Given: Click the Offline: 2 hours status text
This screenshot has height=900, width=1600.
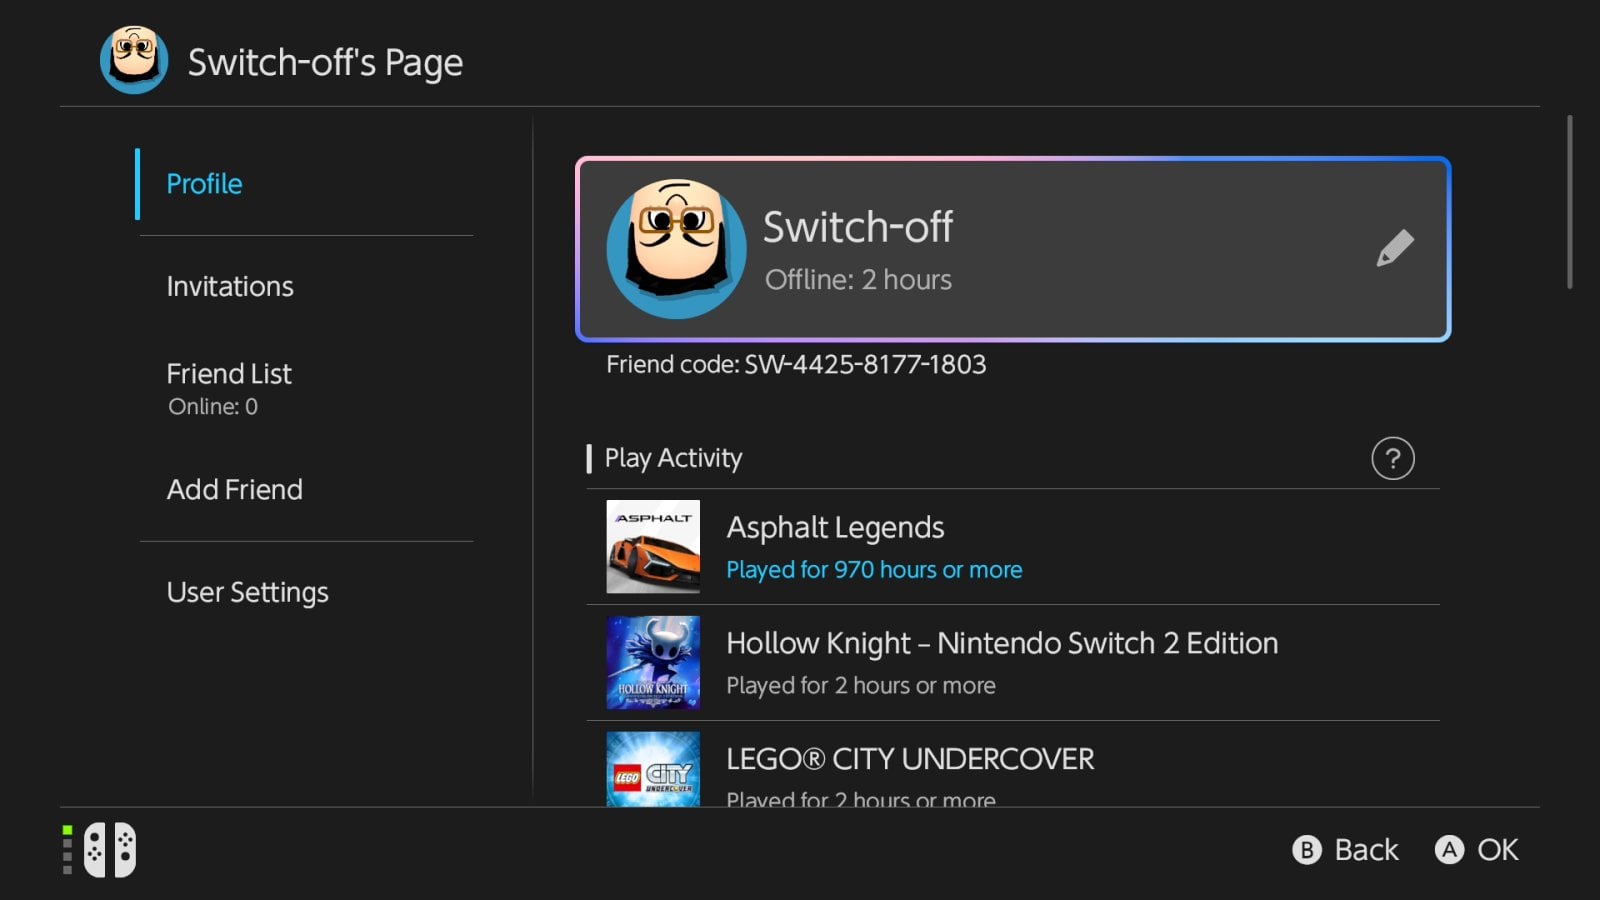Looking at the screenshot, I should click(x=858, y=280).
